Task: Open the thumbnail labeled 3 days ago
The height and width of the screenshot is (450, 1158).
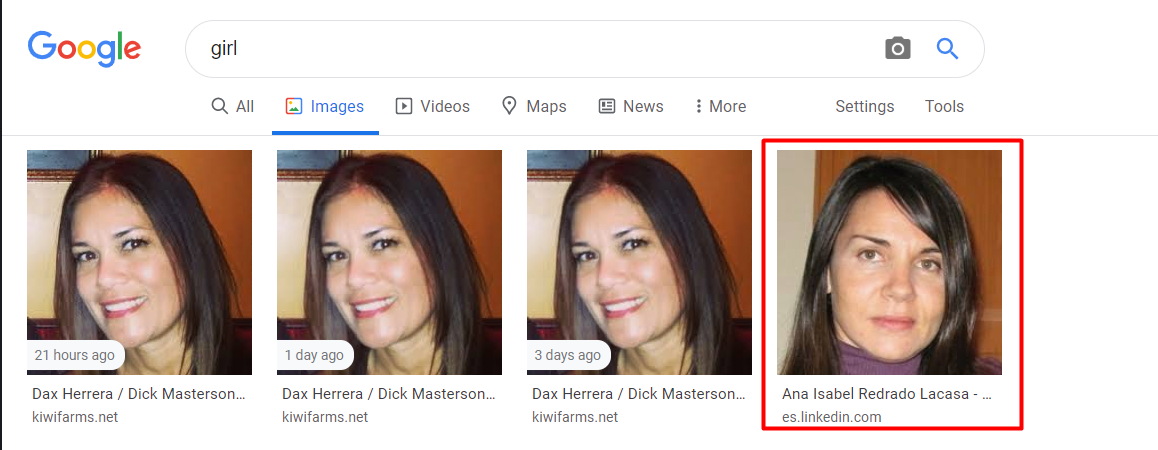Action: 640,262
